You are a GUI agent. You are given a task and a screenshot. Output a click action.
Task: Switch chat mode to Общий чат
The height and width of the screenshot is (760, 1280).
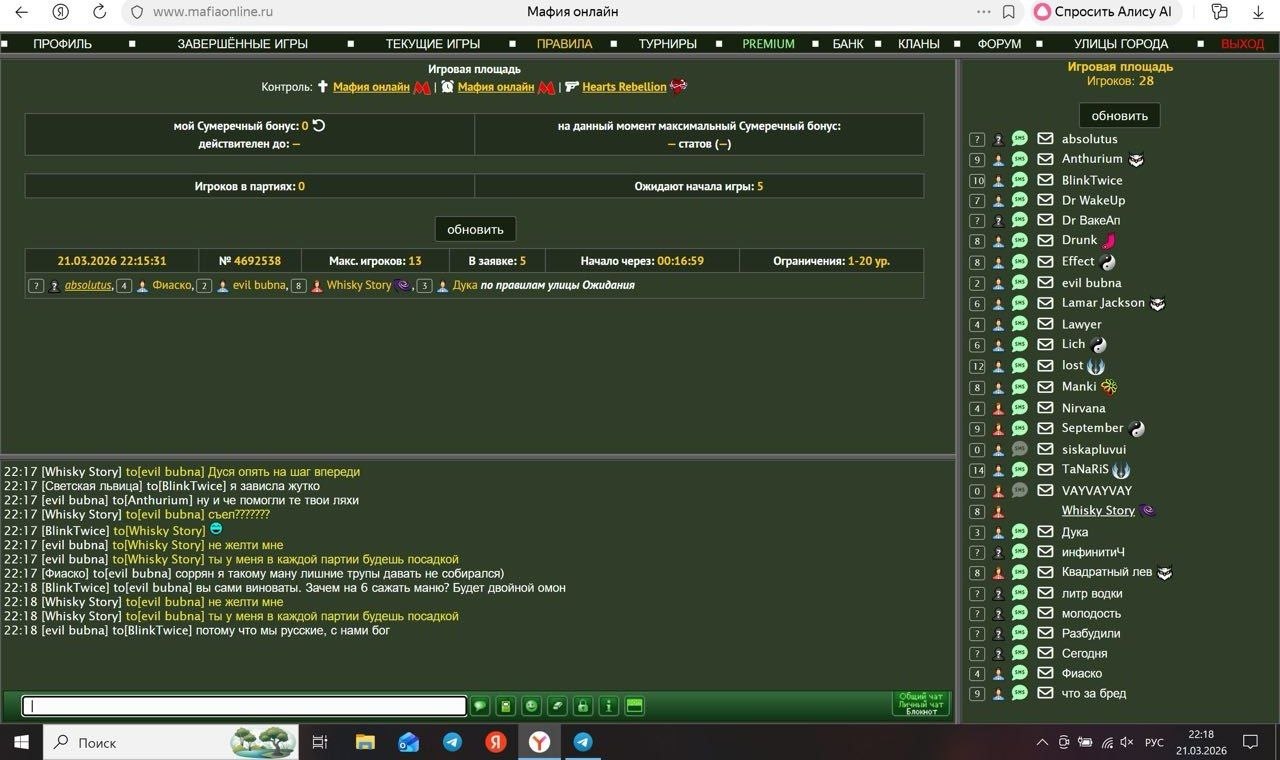[x=921, y=696]
